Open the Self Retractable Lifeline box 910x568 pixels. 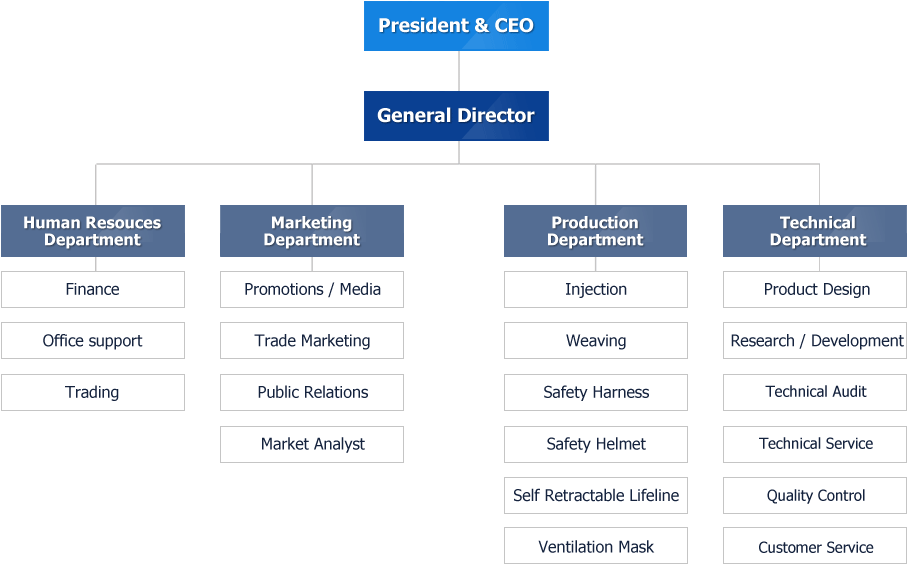pyautogui.click(x=596, y=495)
